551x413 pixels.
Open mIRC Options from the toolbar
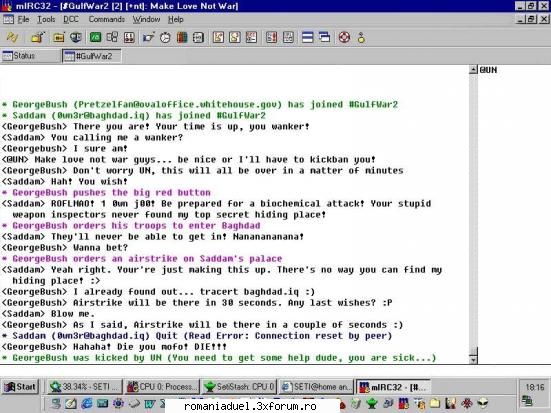[x=38, y=37]
